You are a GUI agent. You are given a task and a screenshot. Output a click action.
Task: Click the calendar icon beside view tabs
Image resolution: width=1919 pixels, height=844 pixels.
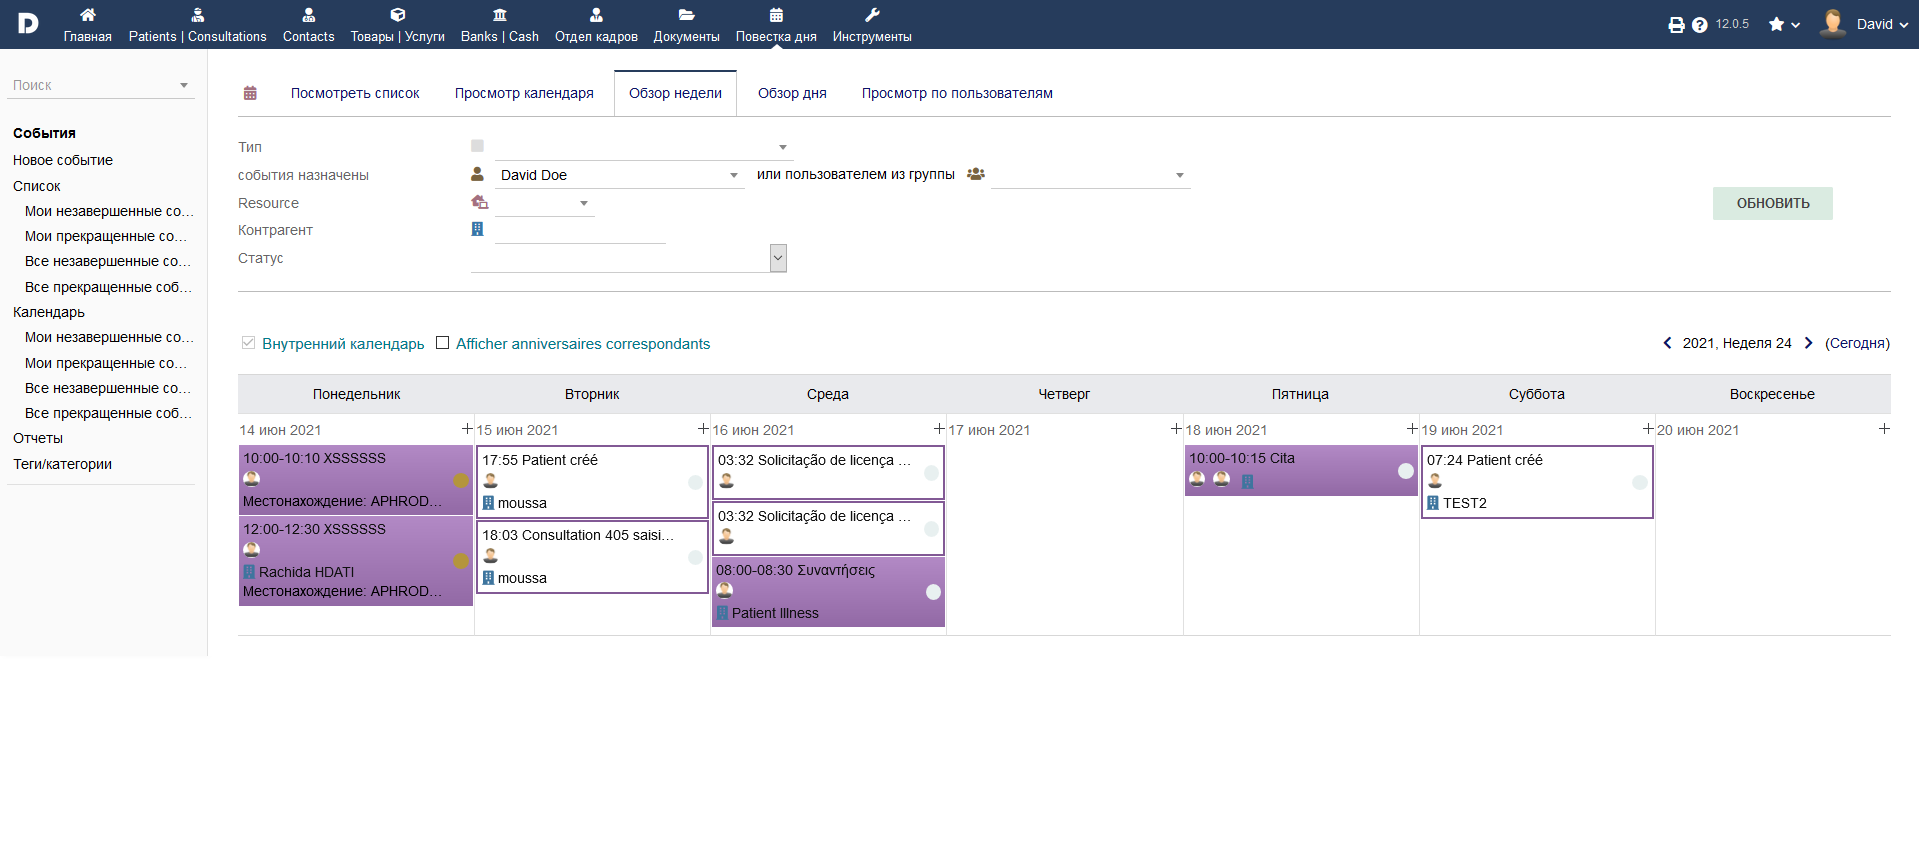250,93
